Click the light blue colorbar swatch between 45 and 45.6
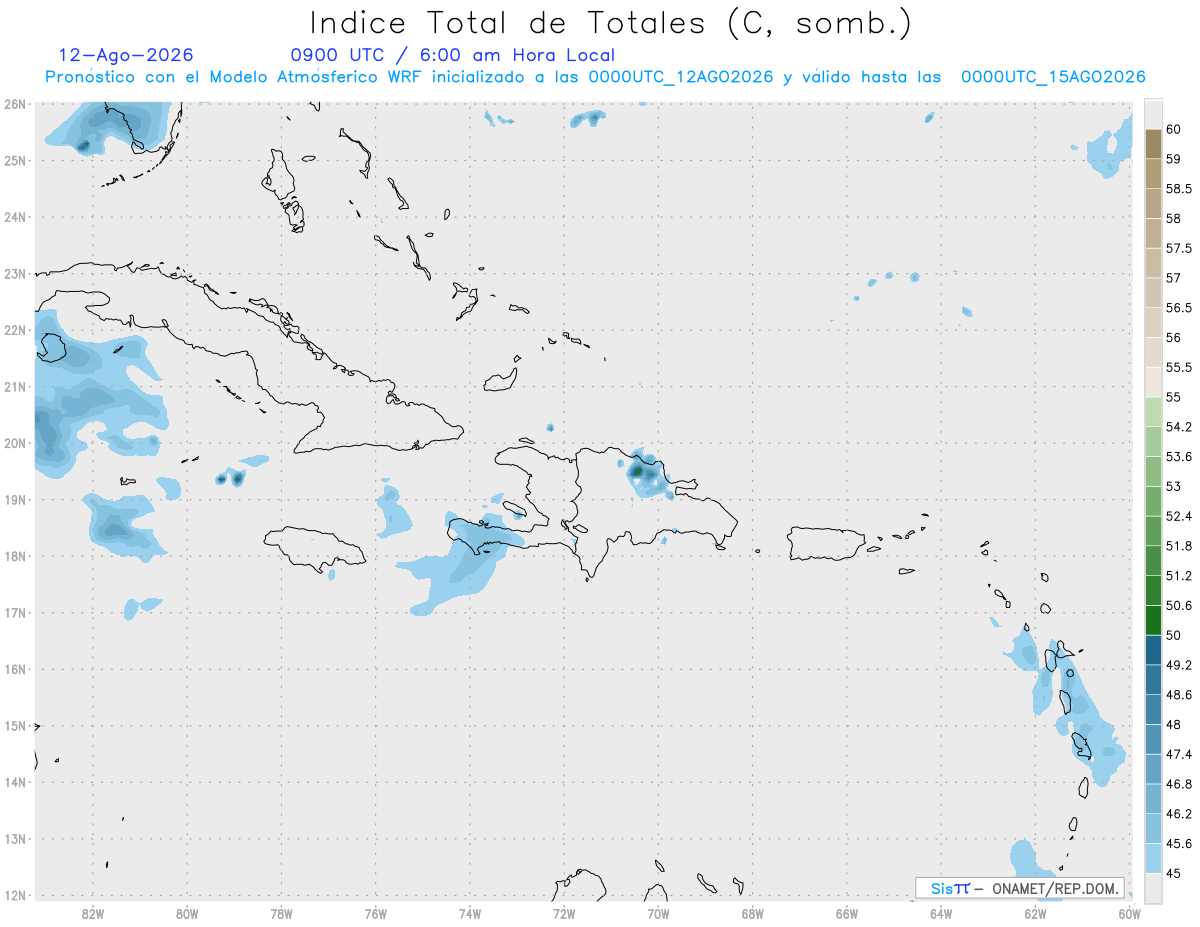This screenshot has width=1200, height=927. [1153, 858]
